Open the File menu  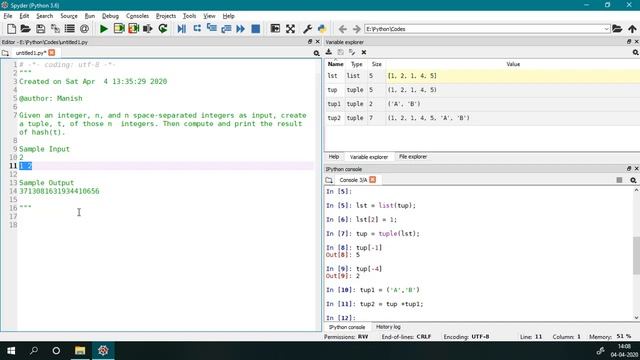[8, 16]
